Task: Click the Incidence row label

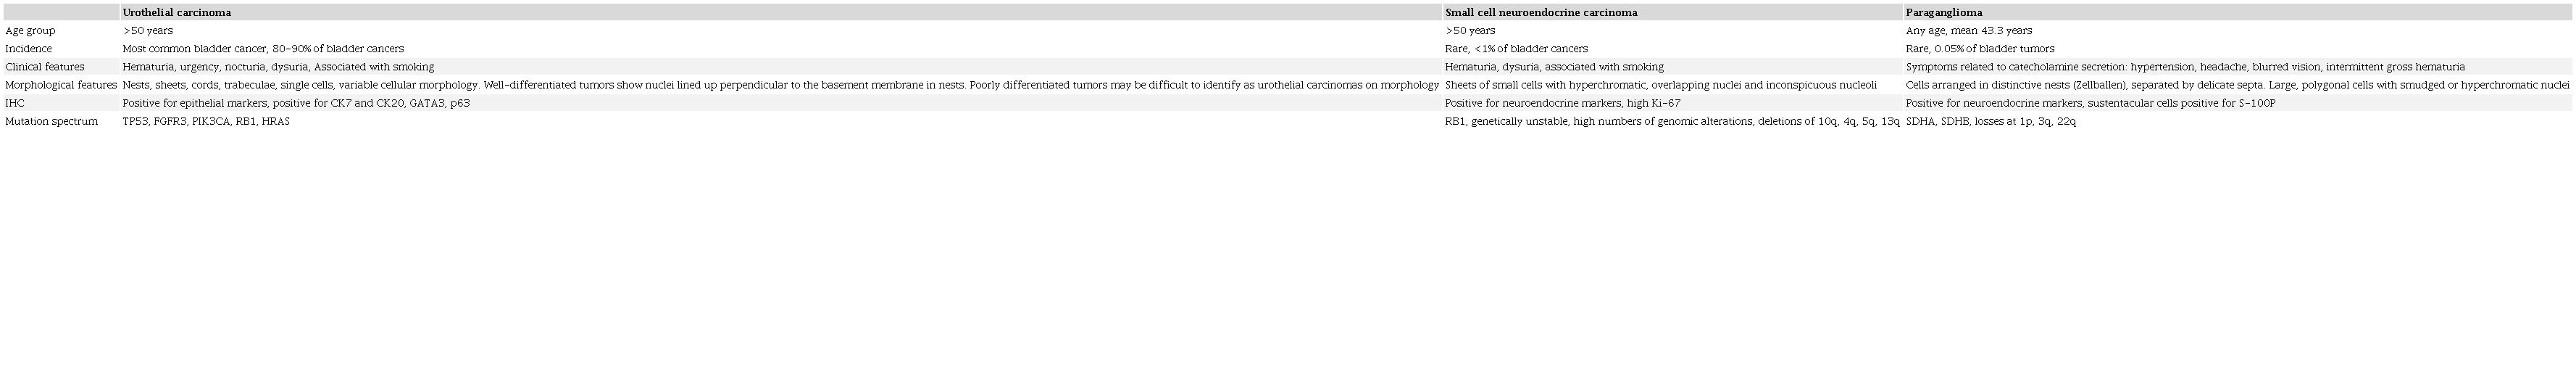Action: pos(28,49)
